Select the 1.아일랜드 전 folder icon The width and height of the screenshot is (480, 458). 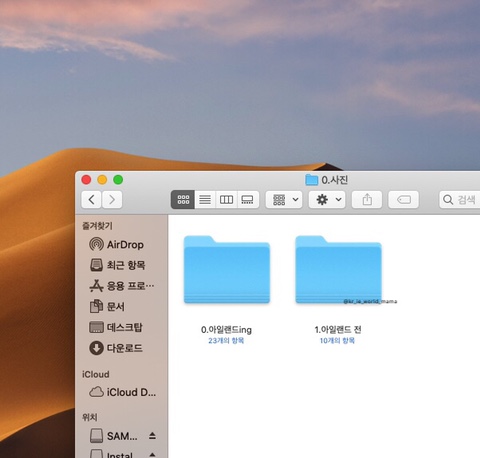[x=338, y=270]
